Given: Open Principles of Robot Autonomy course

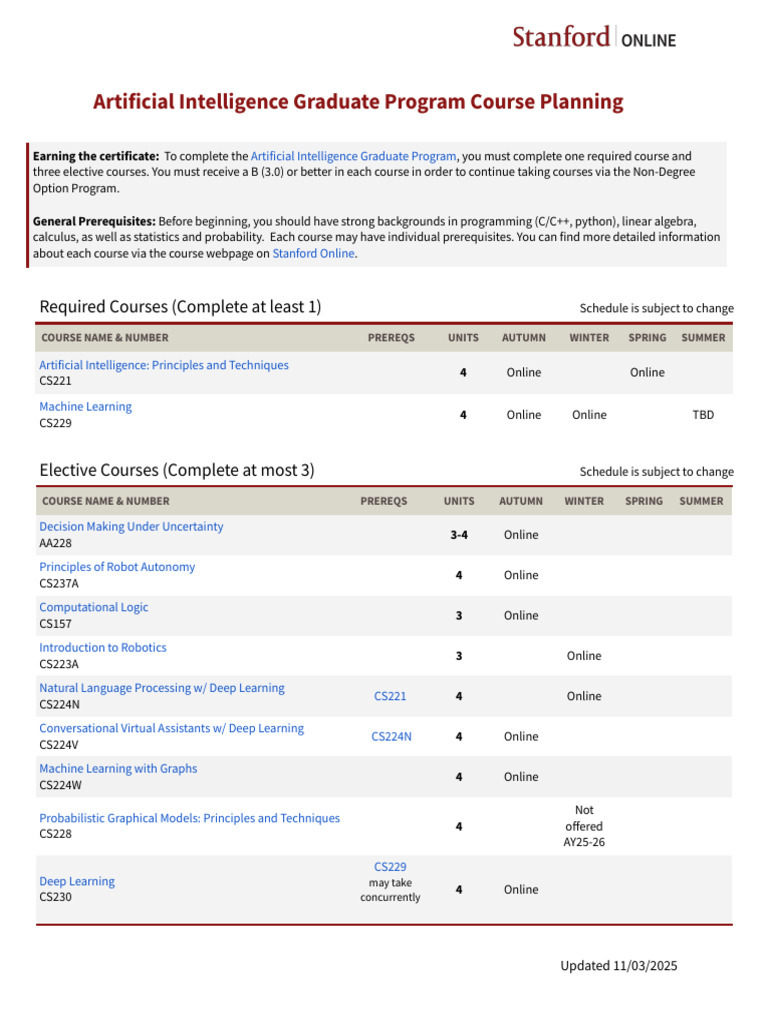Looking at the screenshot, I should click(117, 567).
